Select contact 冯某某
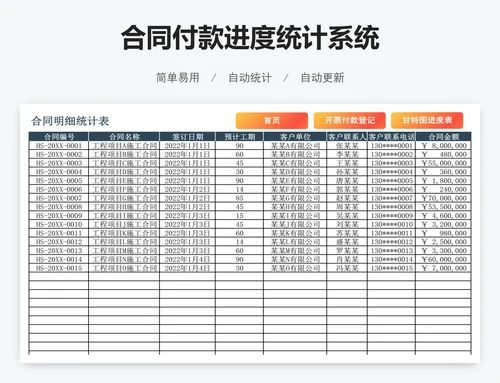500x383 pixels. (x=347, y=268)
